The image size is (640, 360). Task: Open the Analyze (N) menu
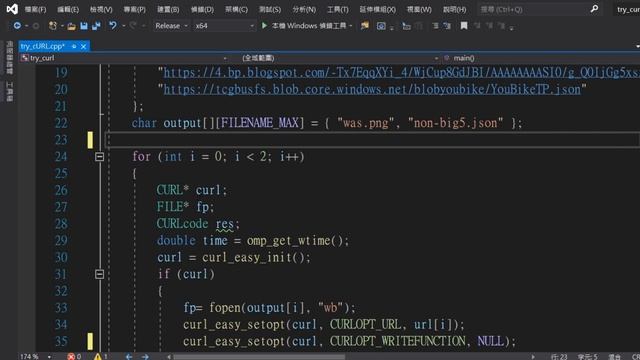pyautogui.click(x=304, y=9)
